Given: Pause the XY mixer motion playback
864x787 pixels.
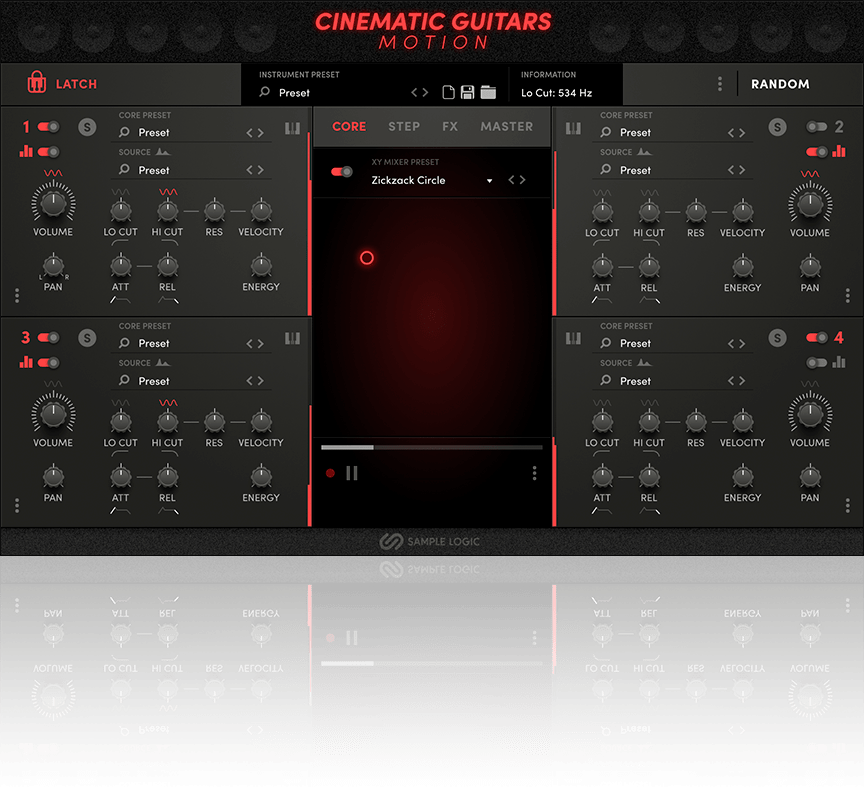Looking at the screenshot, I should point(352,473).
